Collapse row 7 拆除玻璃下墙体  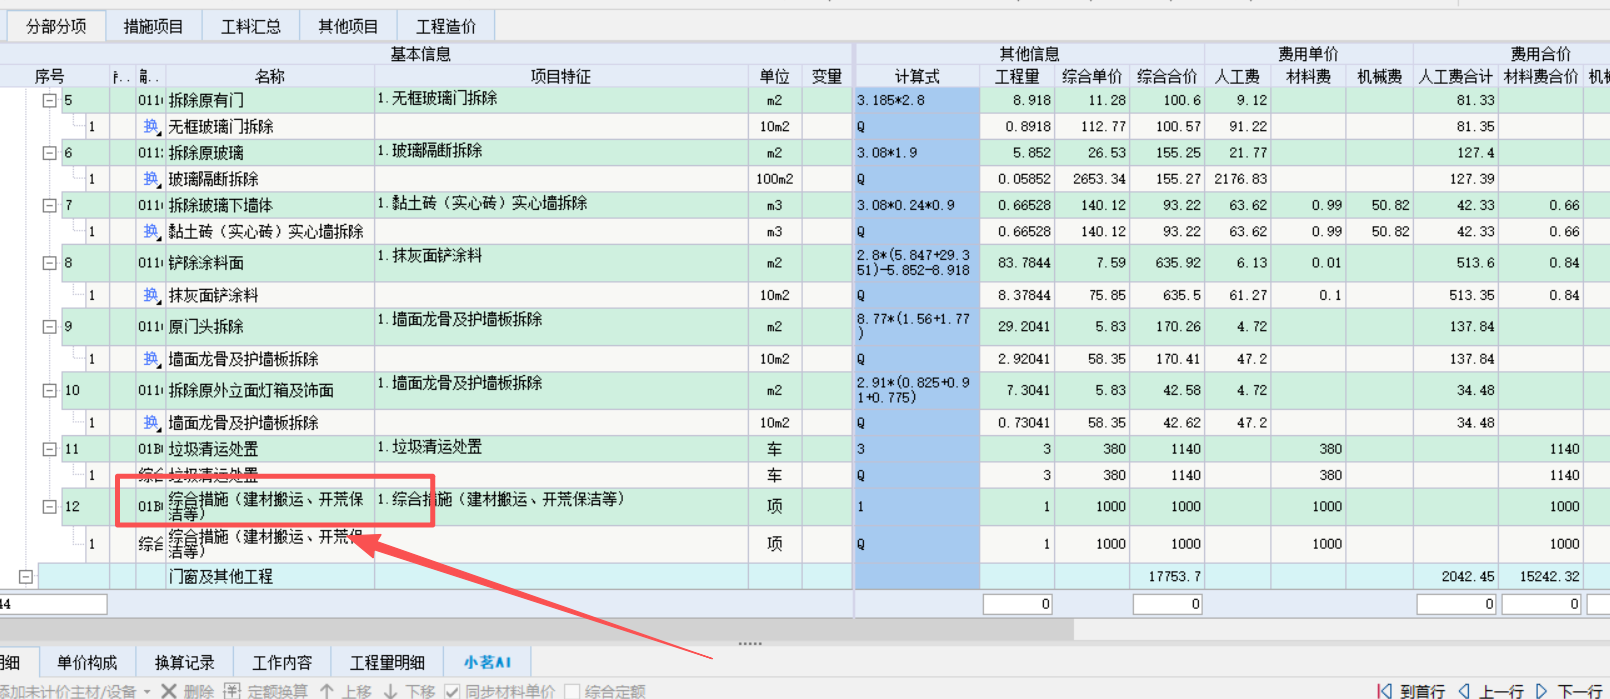[x=49, y=205]
